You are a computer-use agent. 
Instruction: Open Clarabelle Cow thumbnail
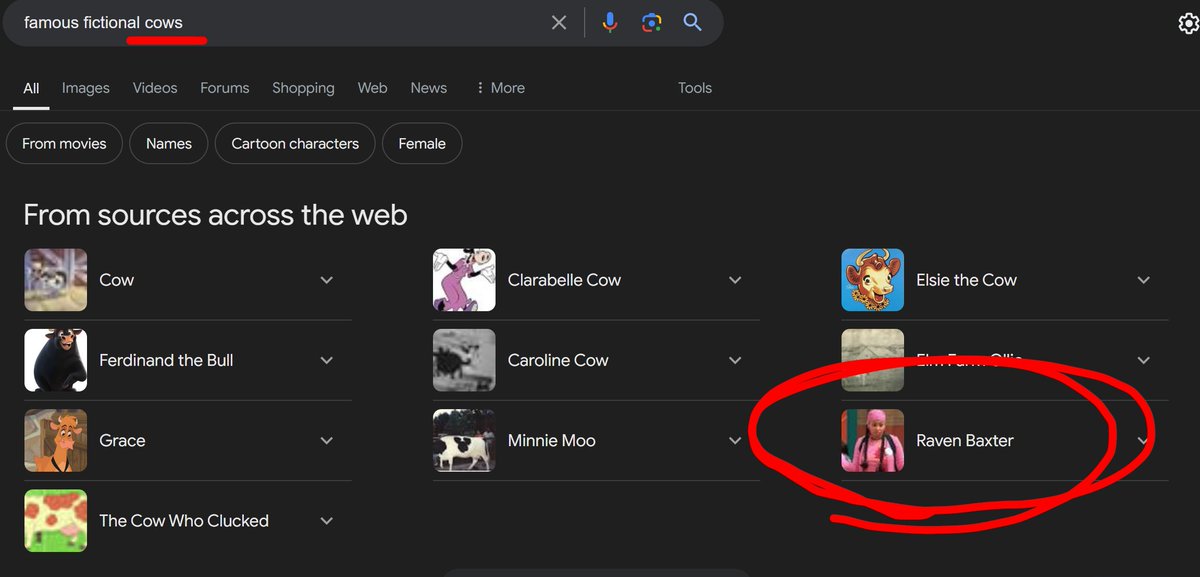464,280
